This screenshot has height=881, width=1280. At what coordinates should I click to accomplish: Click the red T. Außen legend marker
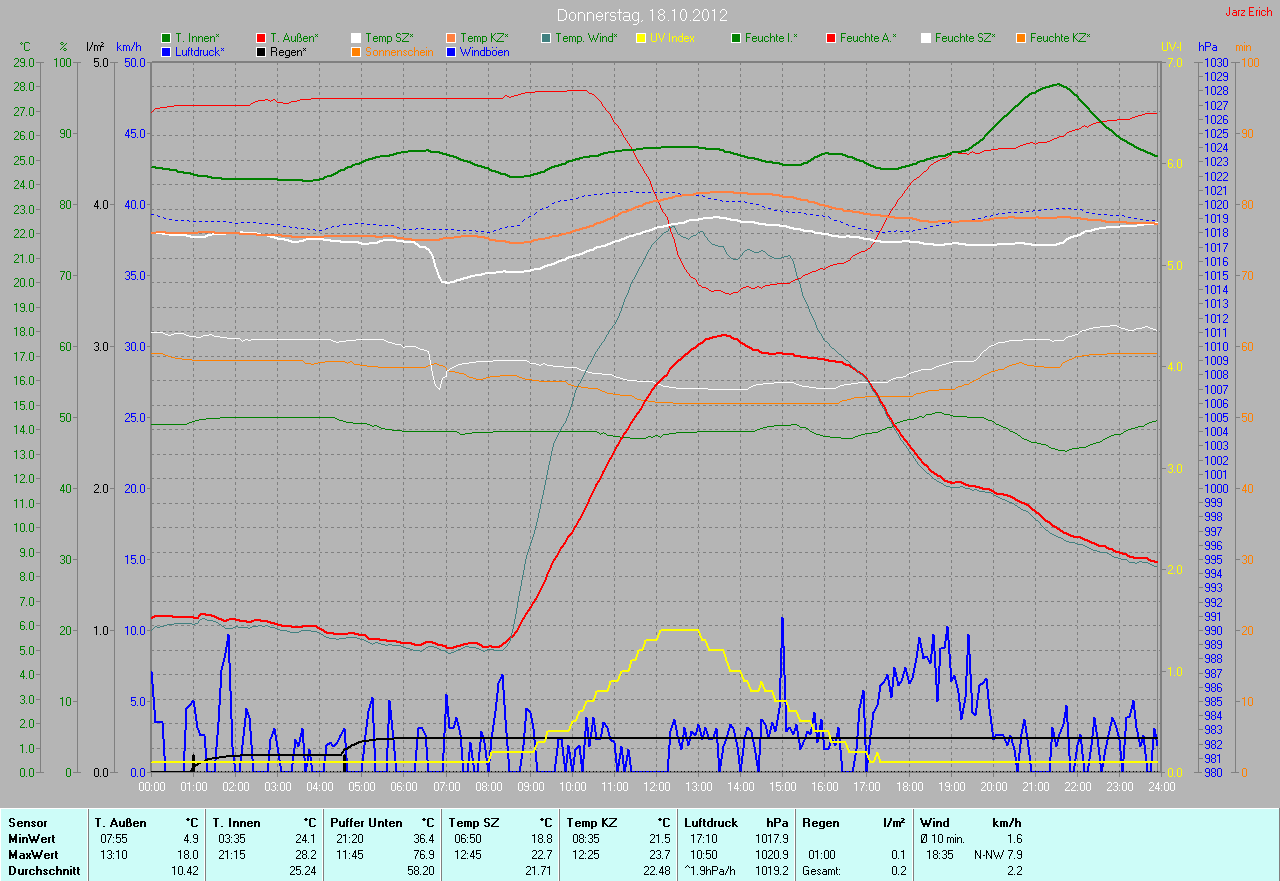point(261,38)
